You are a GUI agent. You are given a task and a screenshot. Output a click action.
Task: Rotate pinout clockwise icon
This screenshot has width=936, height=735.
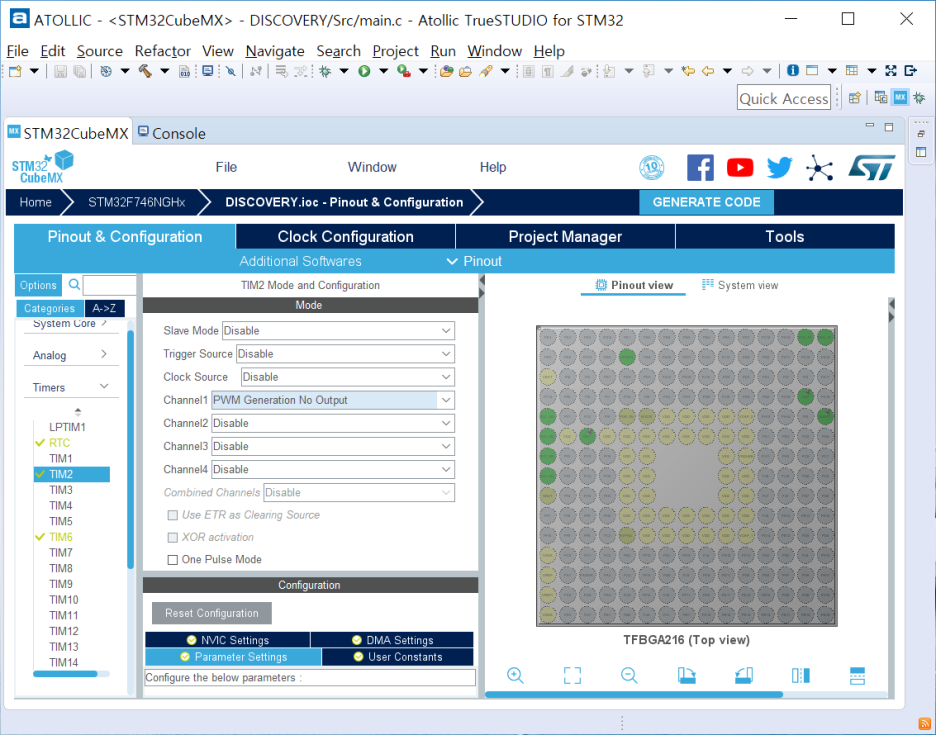pyautogui.click(x=686, y=675)
